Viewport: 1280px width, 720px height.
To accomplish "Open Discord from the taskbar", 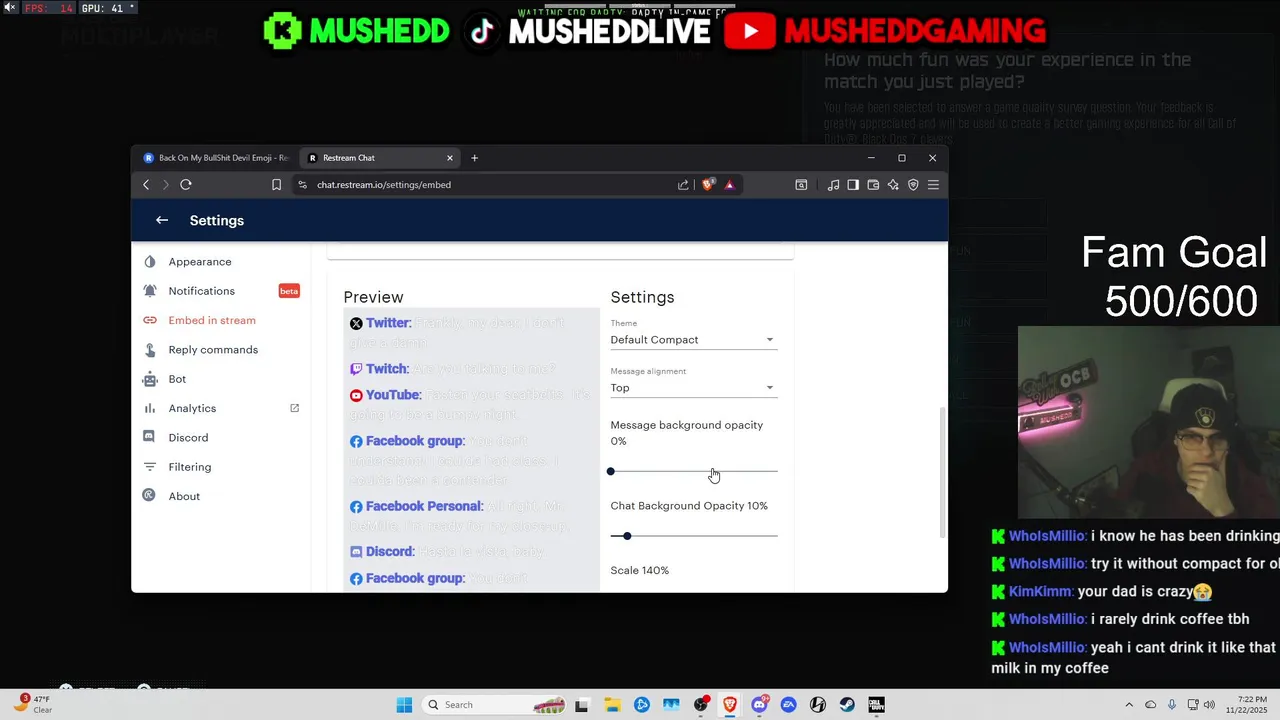I will click(760, 705).
